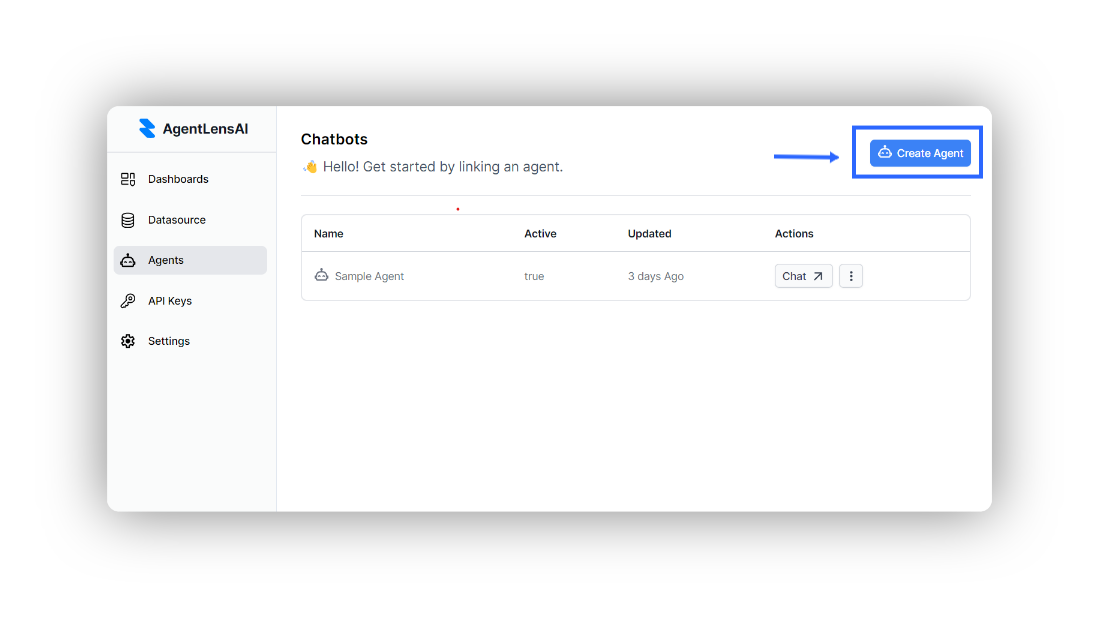
Task: Click the Active column header
Action: [x=540, y=234]
